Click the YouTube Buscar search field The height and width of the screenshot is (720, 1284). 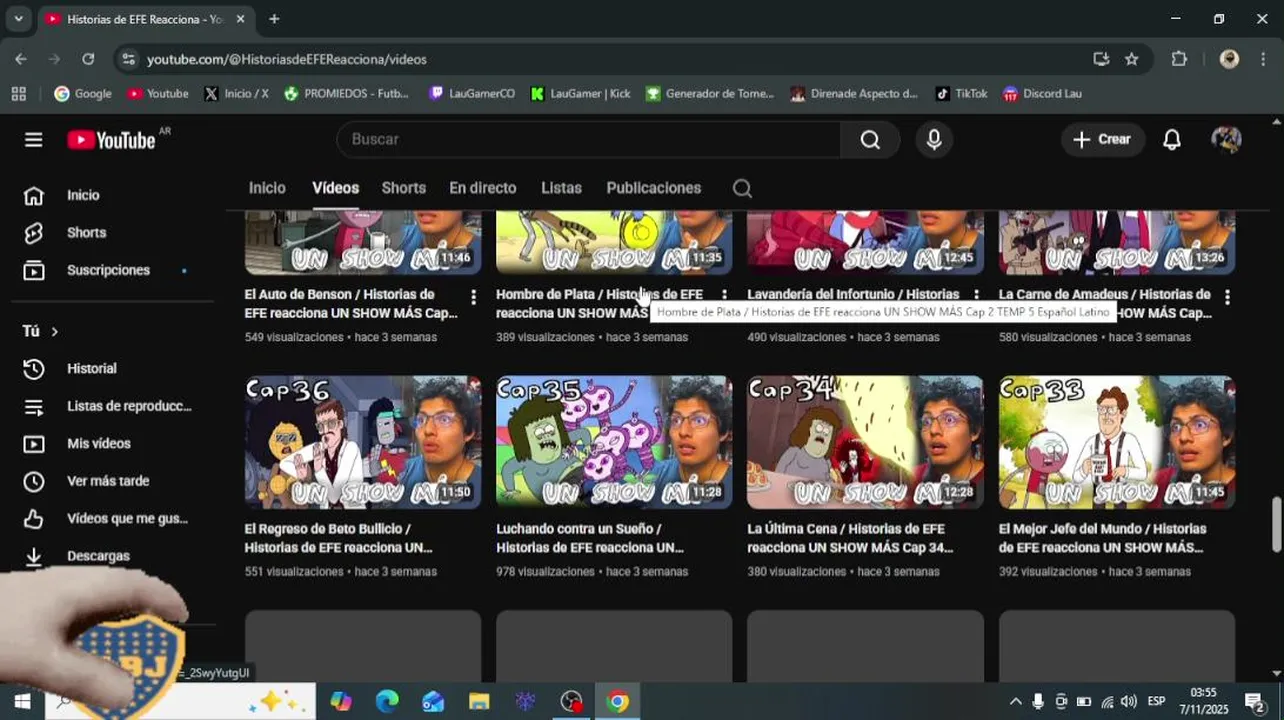[589, 140]
